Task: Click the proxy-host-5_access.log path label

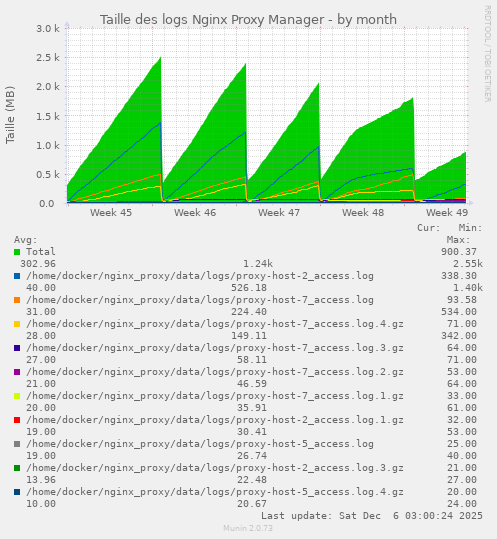Action: click(x=200, y=444)
